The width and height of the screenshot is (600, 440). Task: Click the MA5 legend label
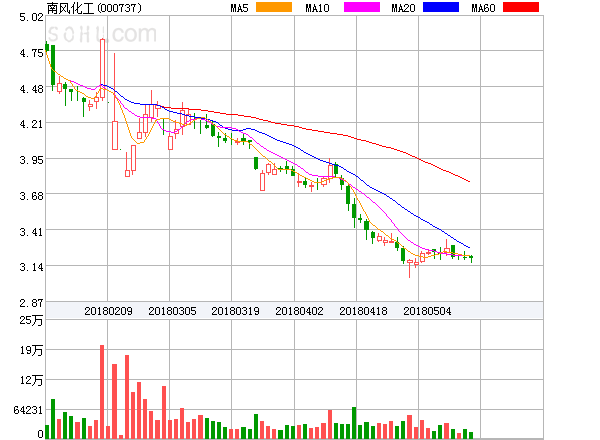coord(239,8)
